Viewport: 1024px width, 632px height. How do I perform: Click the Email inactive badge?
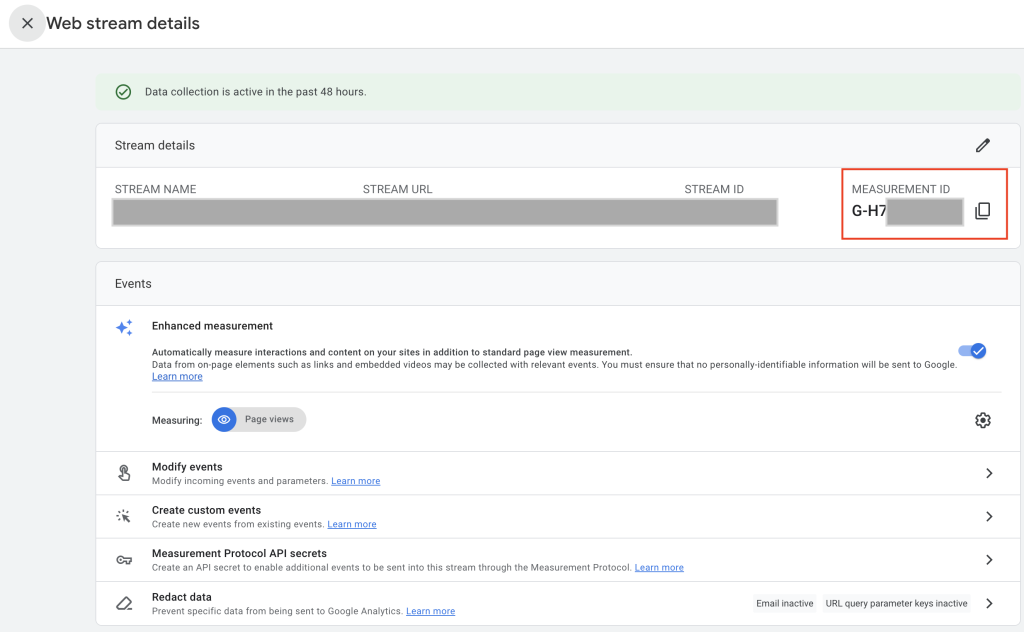pyautogui.click(x=784, y=603)
